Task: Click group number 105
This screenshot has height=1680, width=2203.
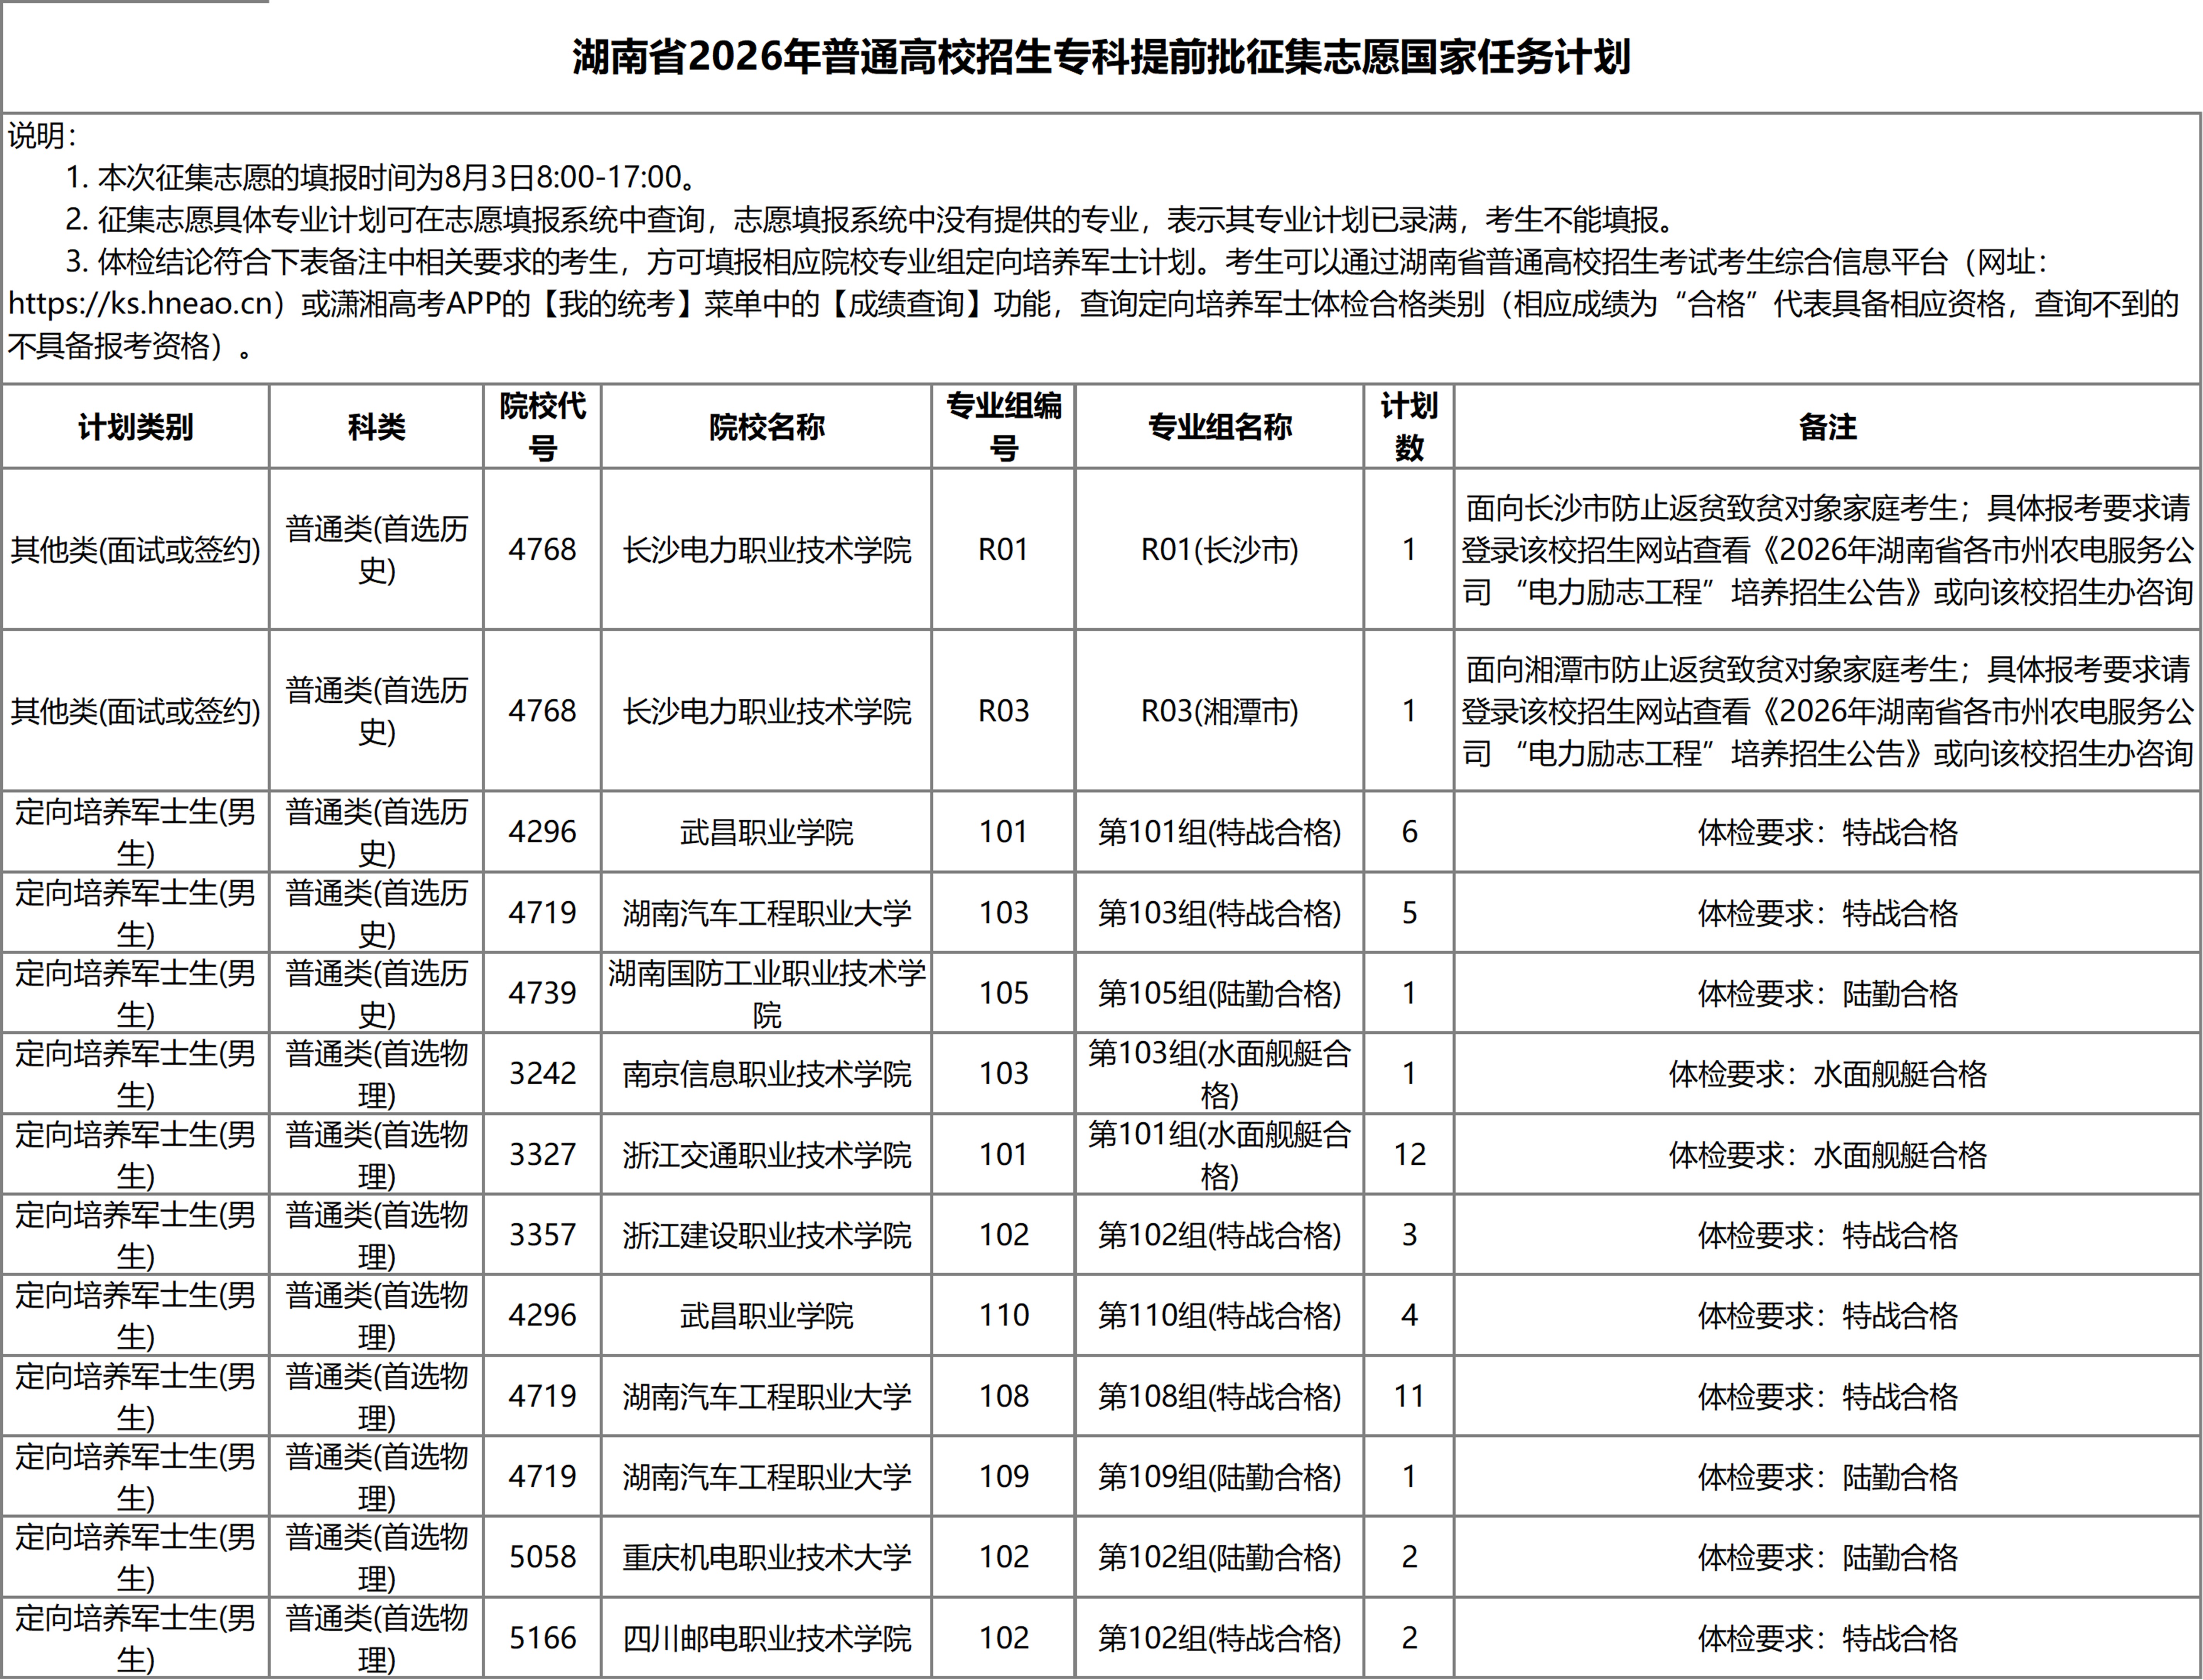Action: [x=1003, y=993]
